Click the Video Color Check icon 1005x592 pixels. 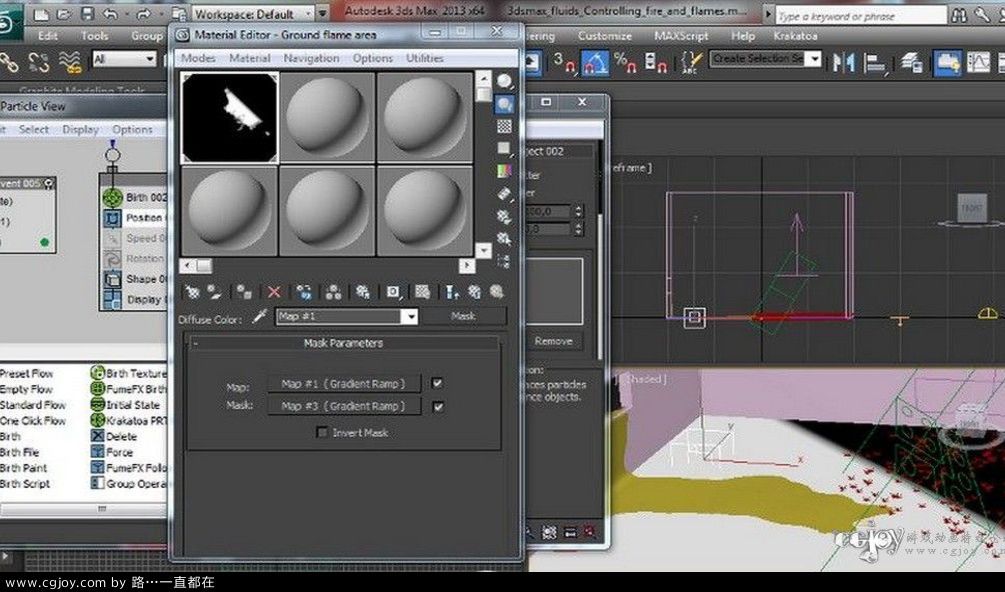coord(504,170)
